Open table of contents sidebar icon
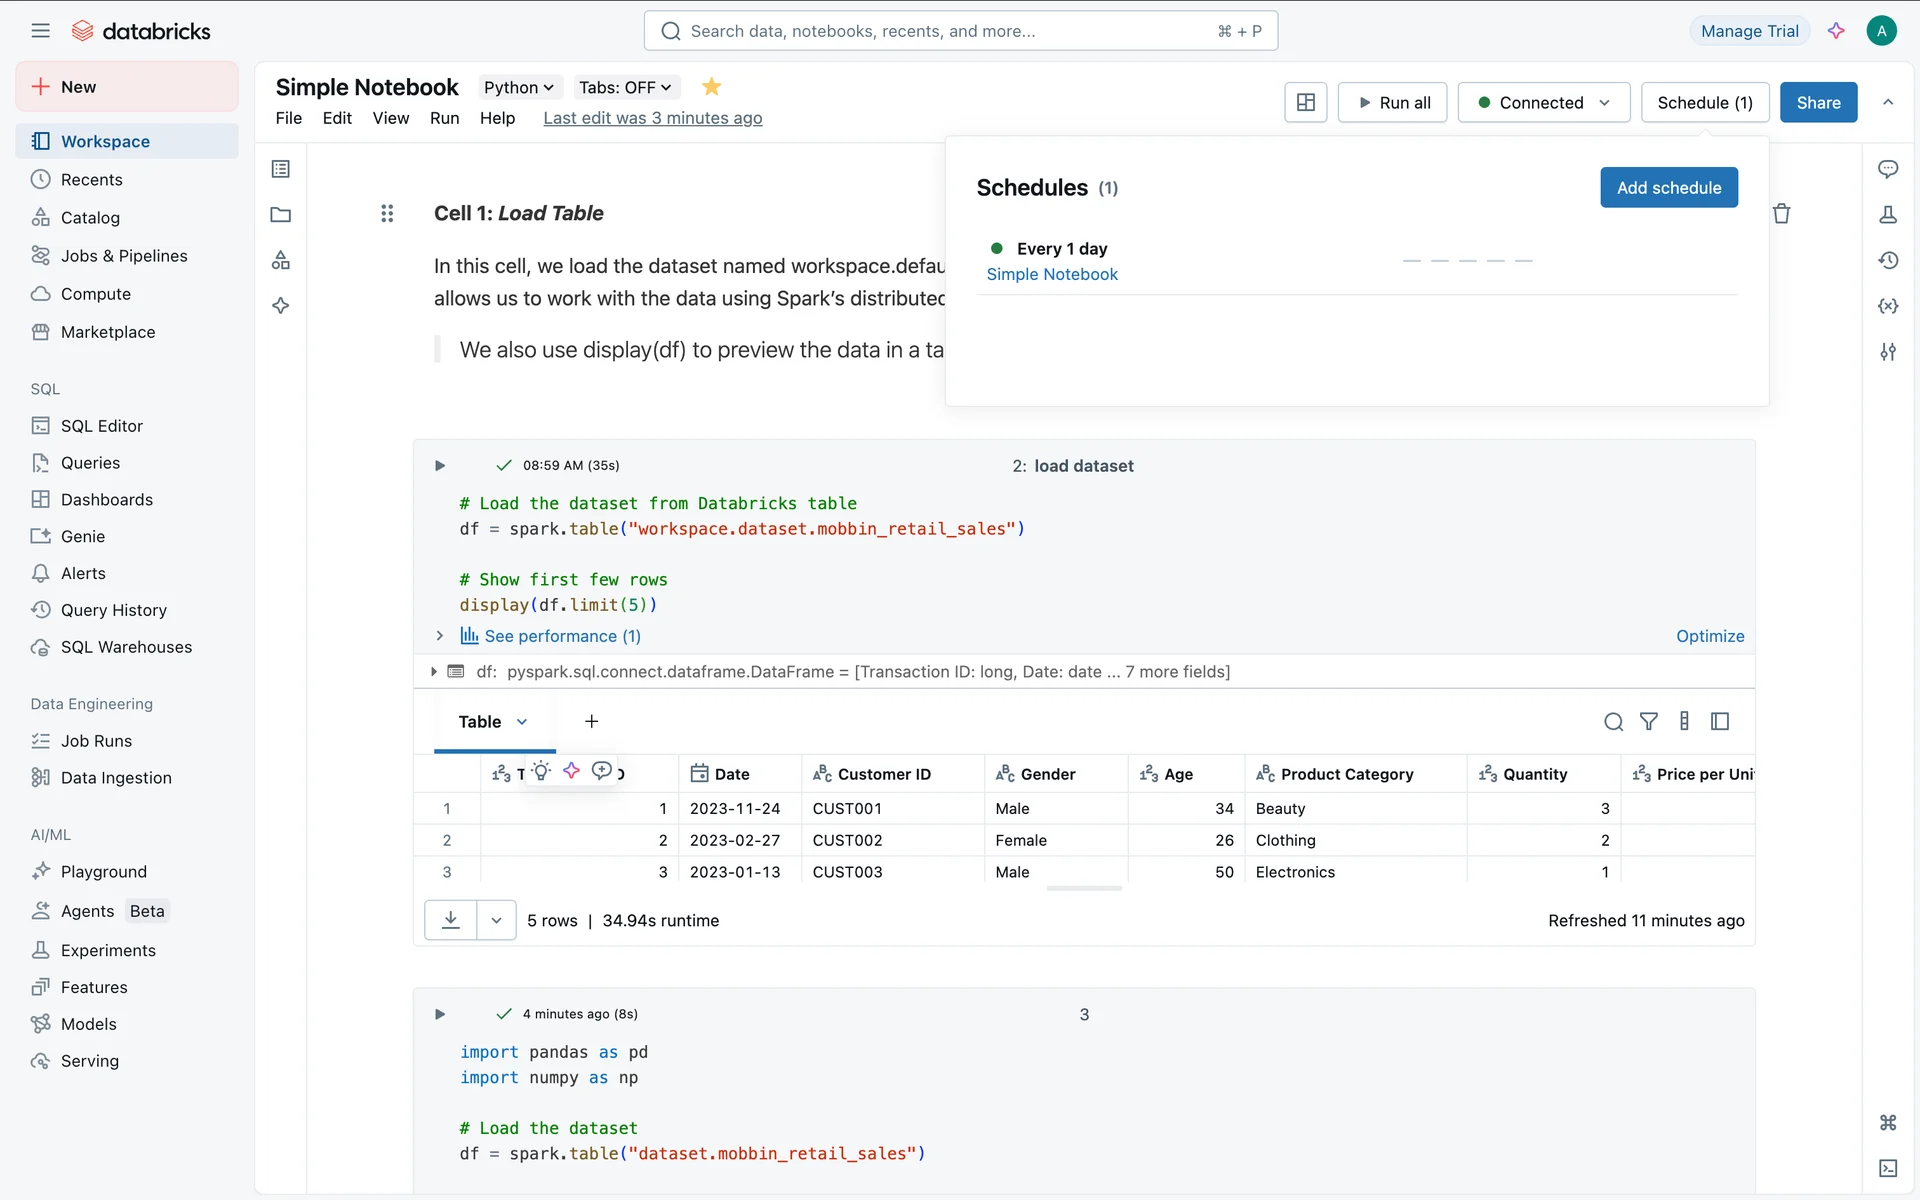This screenshot has height=1200, width=1920. tap(281, 169)
